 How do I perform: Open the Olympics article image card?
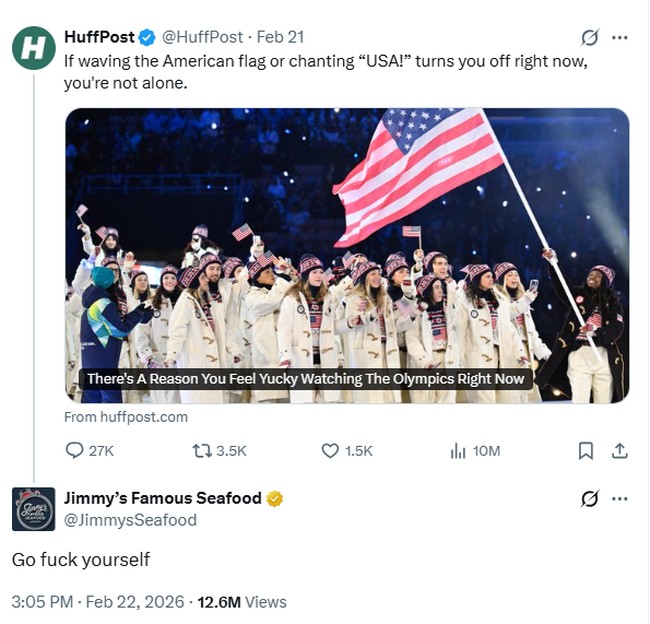coord(347,255)
